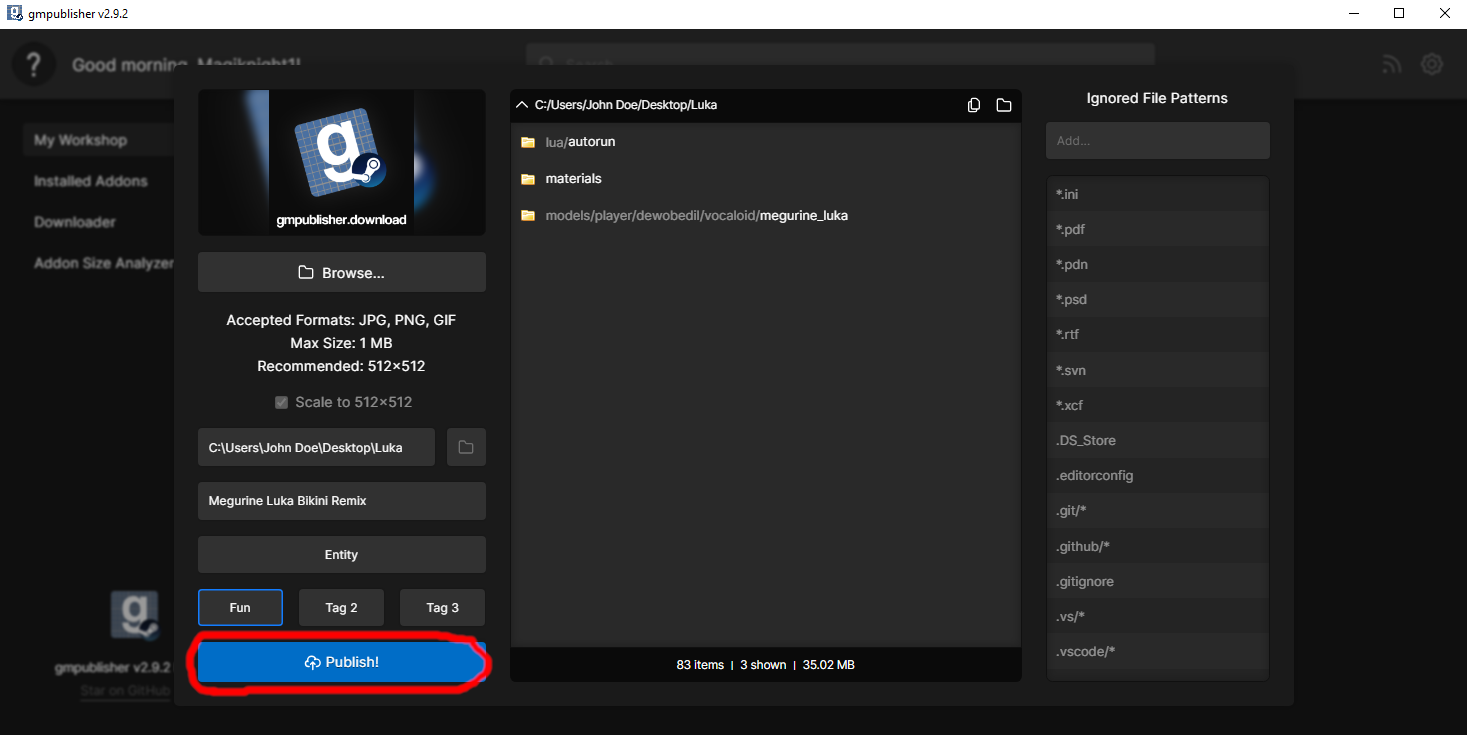
Task: Click the Add... ignored pattern field
Action: (1158, 141)
